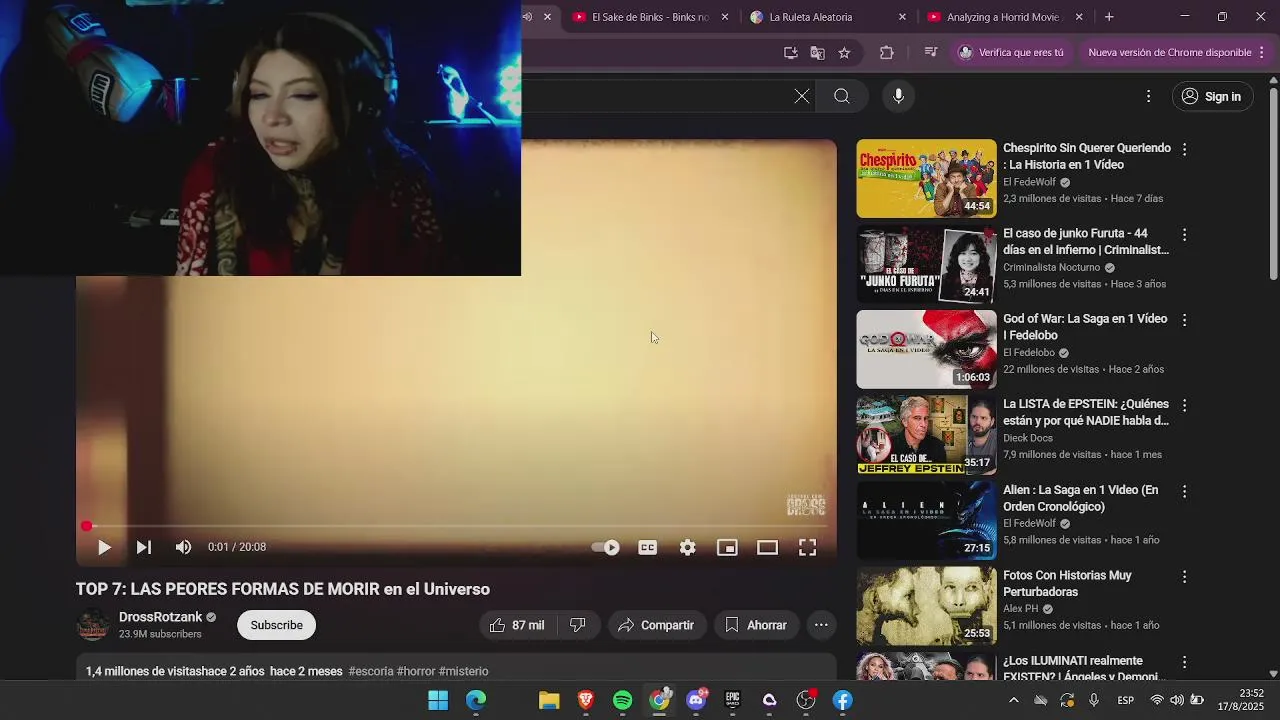Skip to next video in player
Viewport: 1280px width, 720px height.
pyautogui.click(x=144, y=547)
